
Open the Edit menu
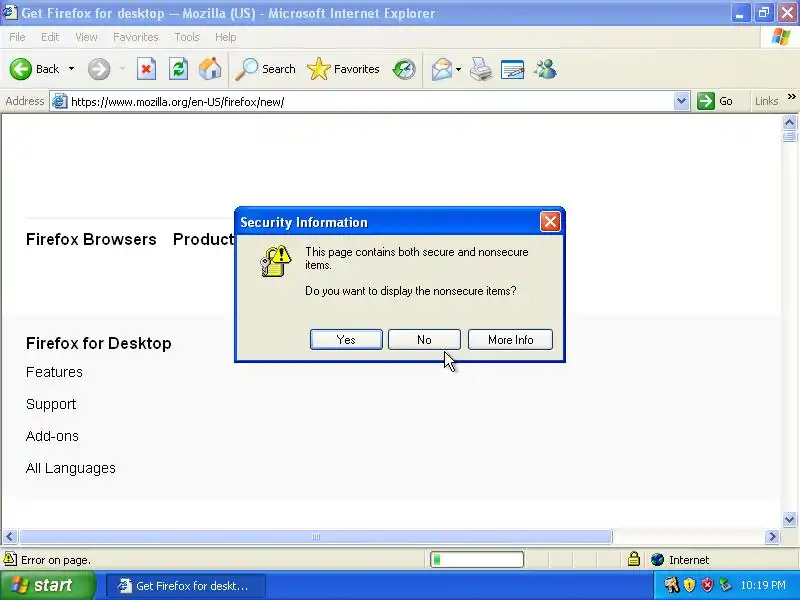(50, 37)
